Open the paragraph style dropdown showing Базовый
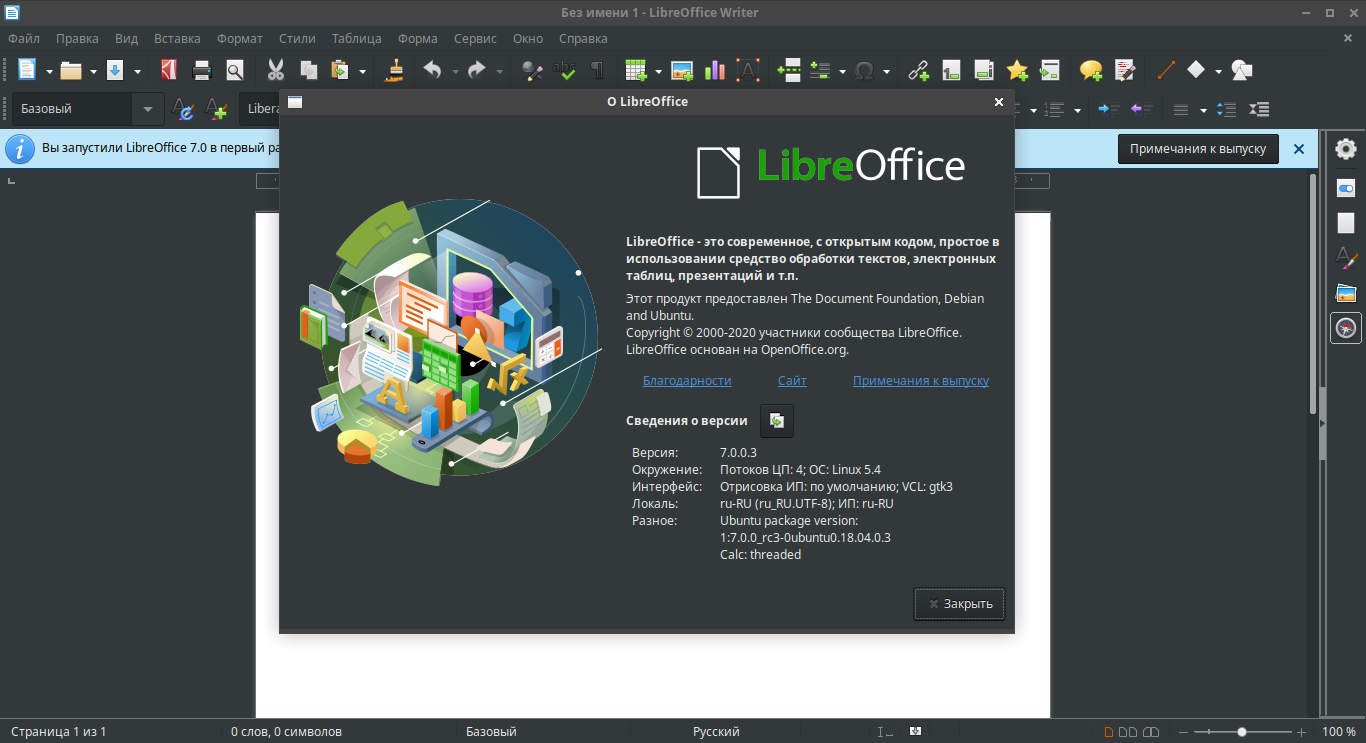This screenshot has width=1366, height=743. coord(80,108)
